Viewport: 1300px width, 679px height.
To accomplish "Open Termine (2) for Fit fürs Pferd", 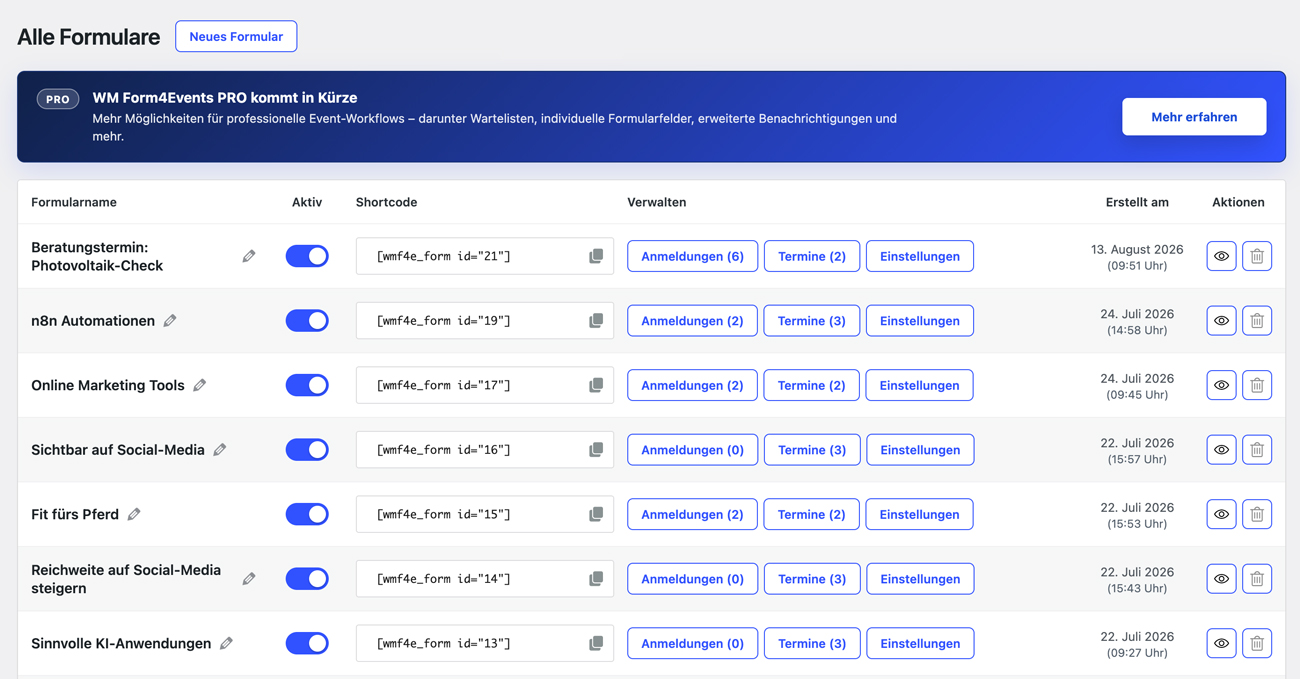I will (811, 514).
